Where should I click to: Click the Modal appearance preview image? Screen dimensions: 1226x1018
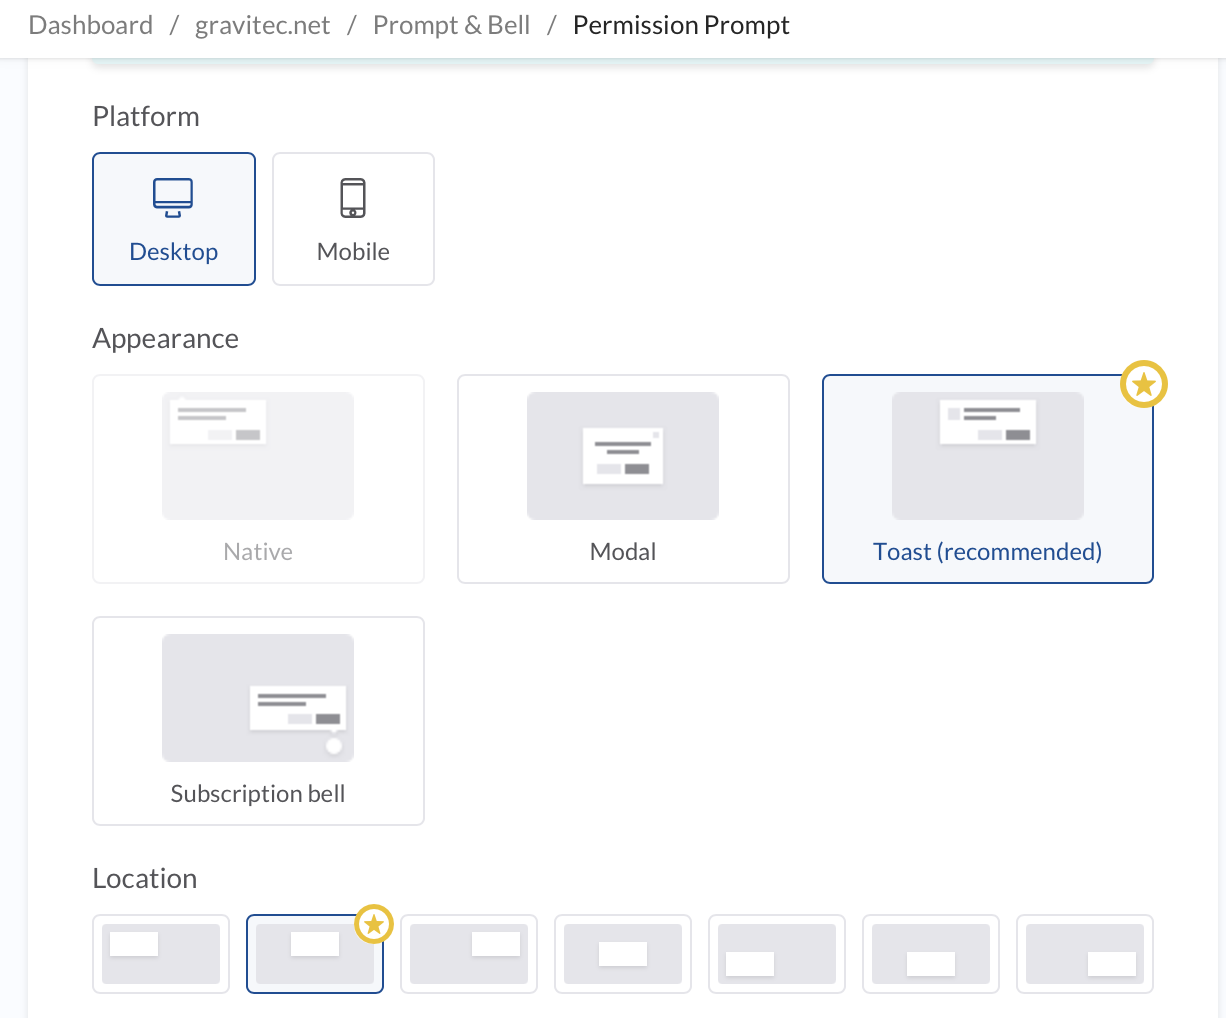click(x=622, y=456)
